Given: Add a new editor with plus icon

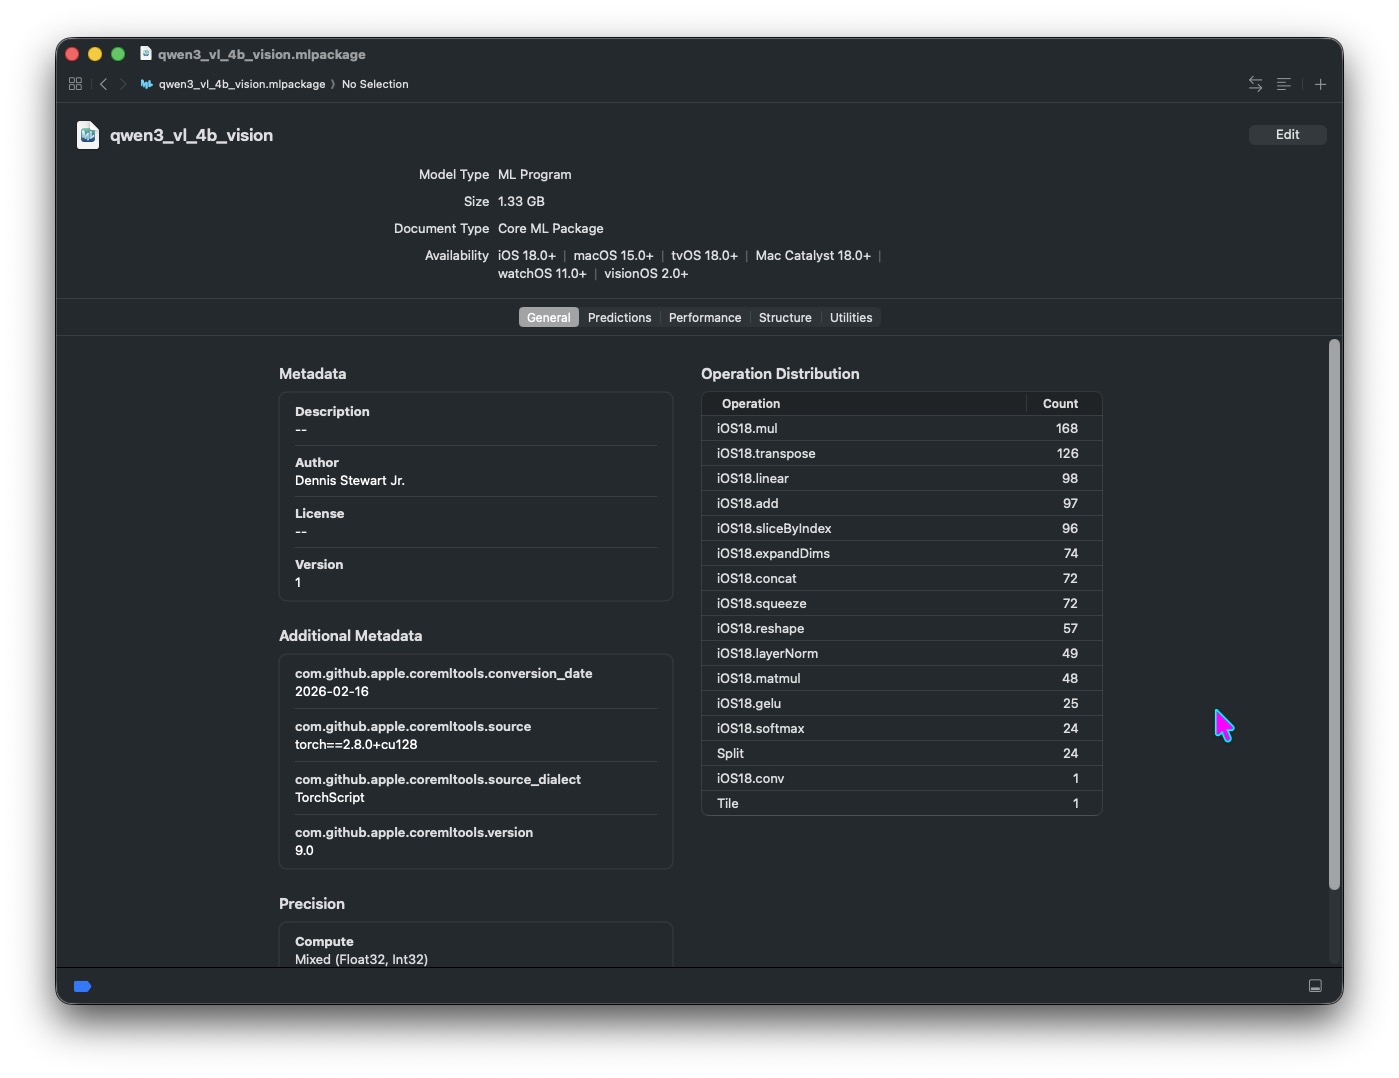Looking at the screenshot, I should [1320, 84].
